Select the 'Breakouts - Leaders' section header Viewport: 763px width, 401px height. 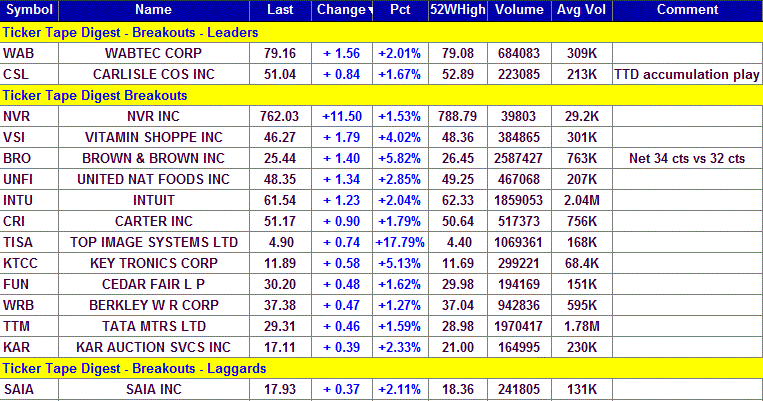tap(382, 33)
